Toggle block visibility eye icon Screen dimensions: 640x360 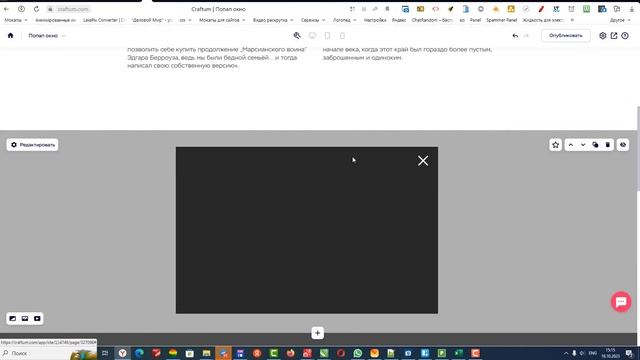coord(623,145)
